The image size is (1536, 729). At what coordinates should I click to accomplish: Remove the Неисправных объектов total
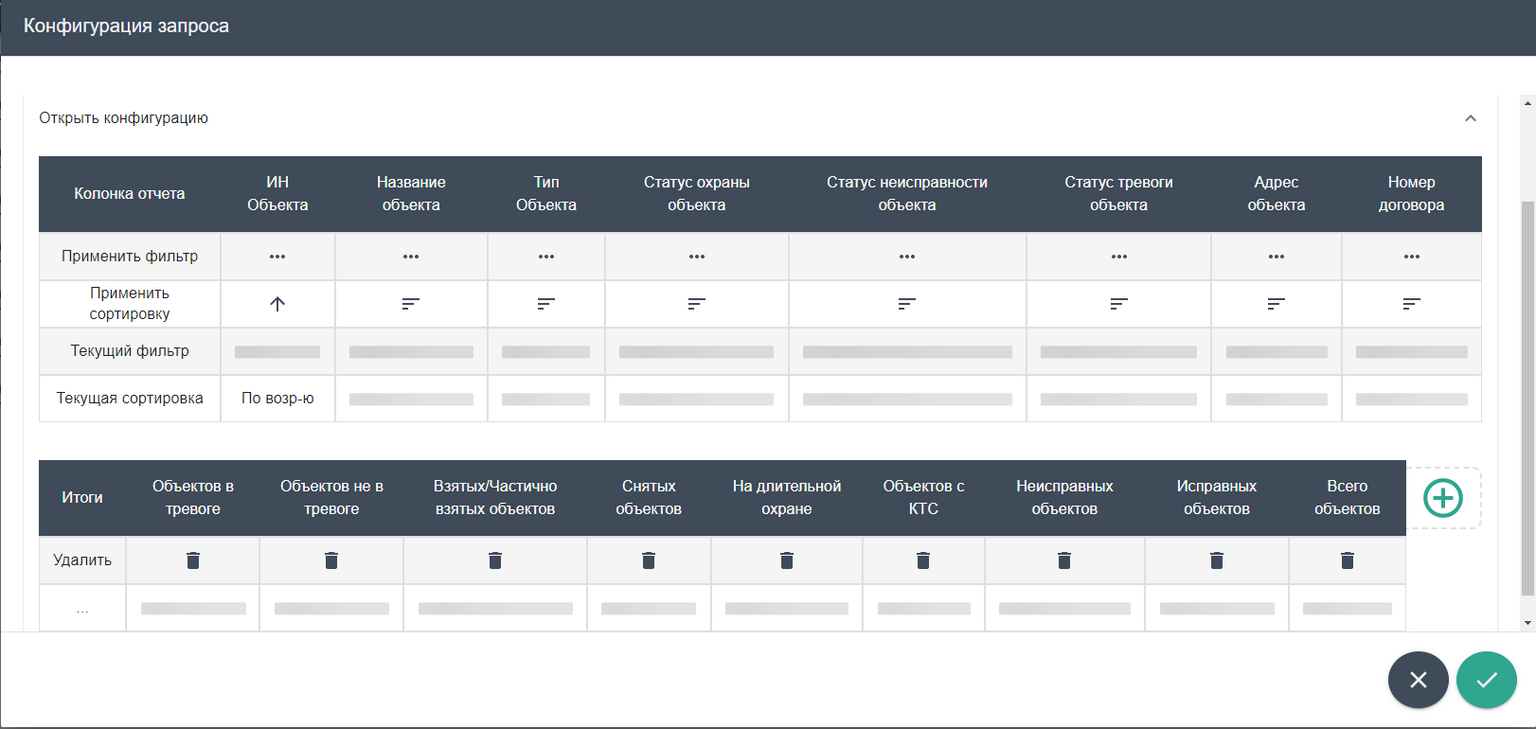[x=1064, y=560]
